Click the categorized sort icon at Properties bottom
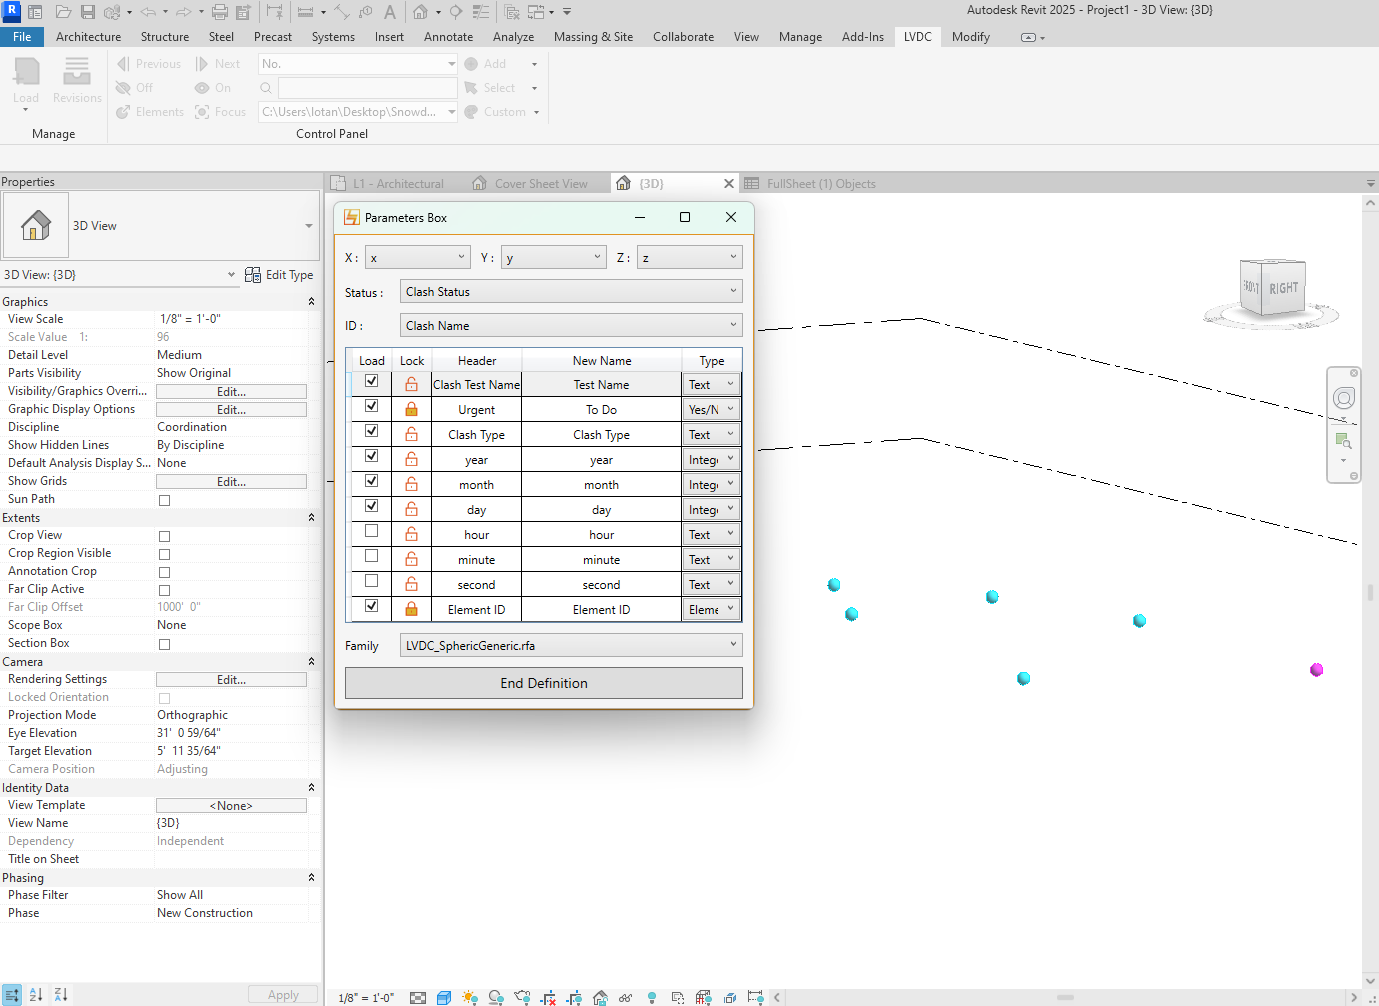The width and height of the screenshot is (1379, 1006). click(x=12, y=995)
